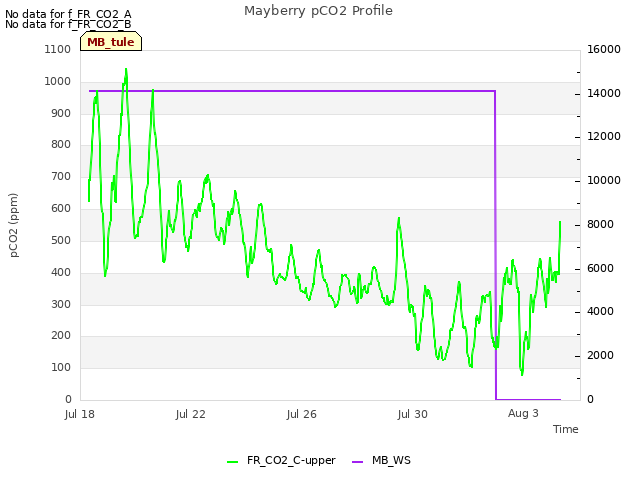Viewport: 640px width, 480px height.
Task: Click the 2000 right axis label
Action: 600,356
